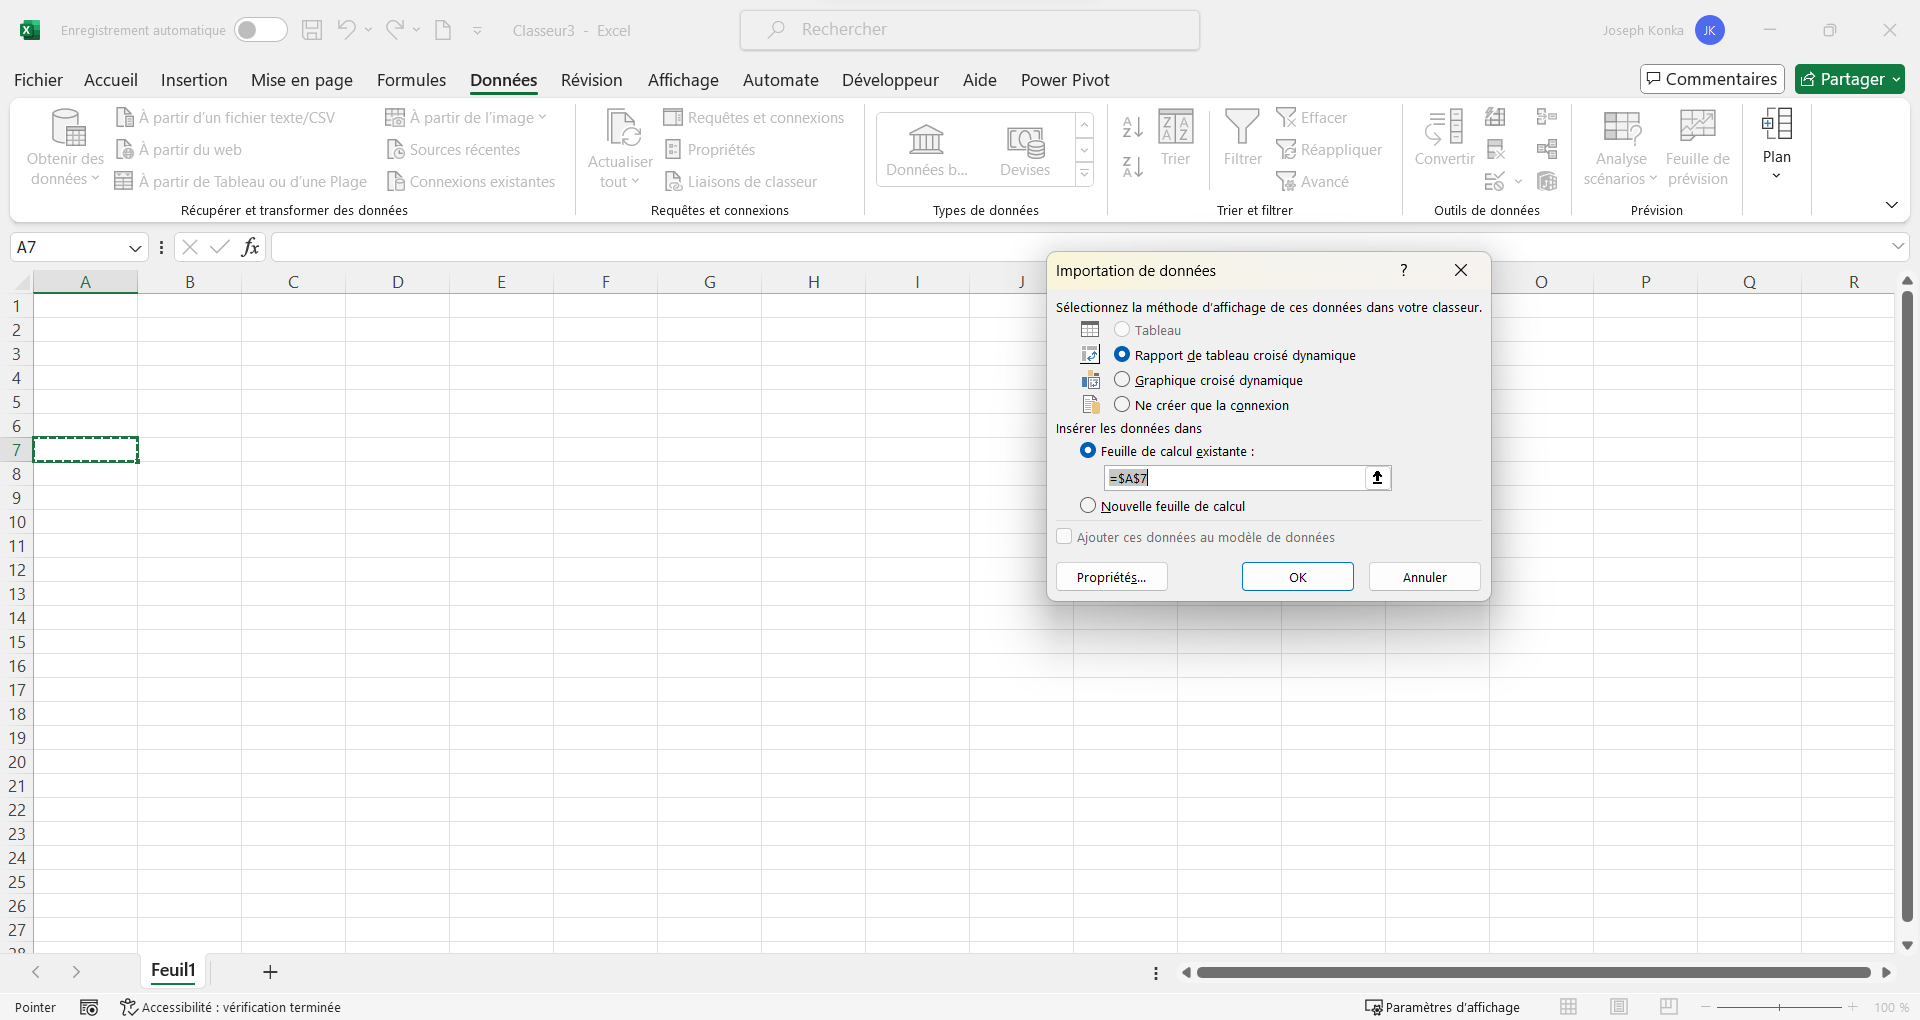Image resolution: width=1920 pixels, height=1020 pixels.
Task: Open the Partager dropdown button
Action: point(1850,79)
